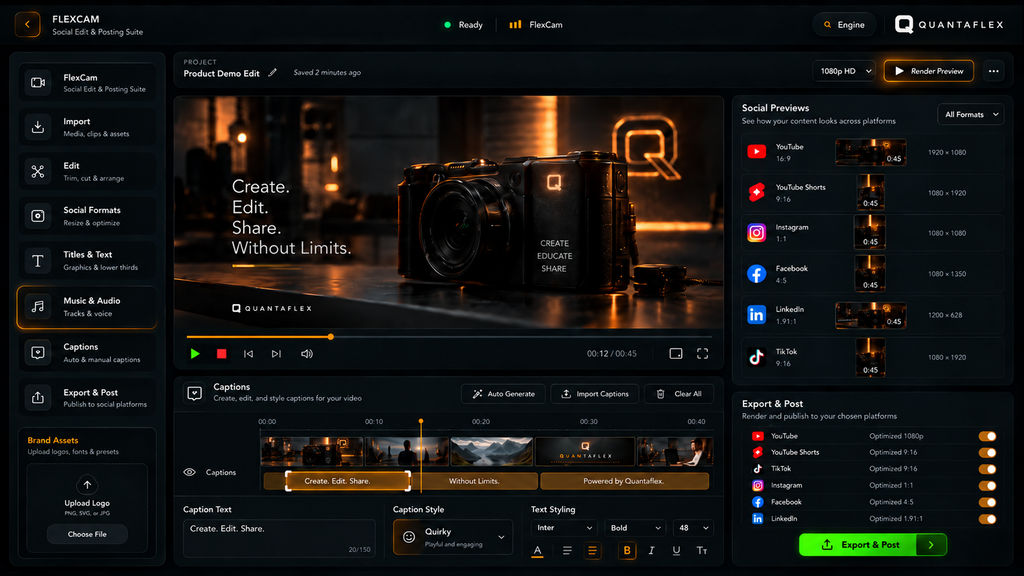
Task: Open Import in the sidebar
Action: 87,127
